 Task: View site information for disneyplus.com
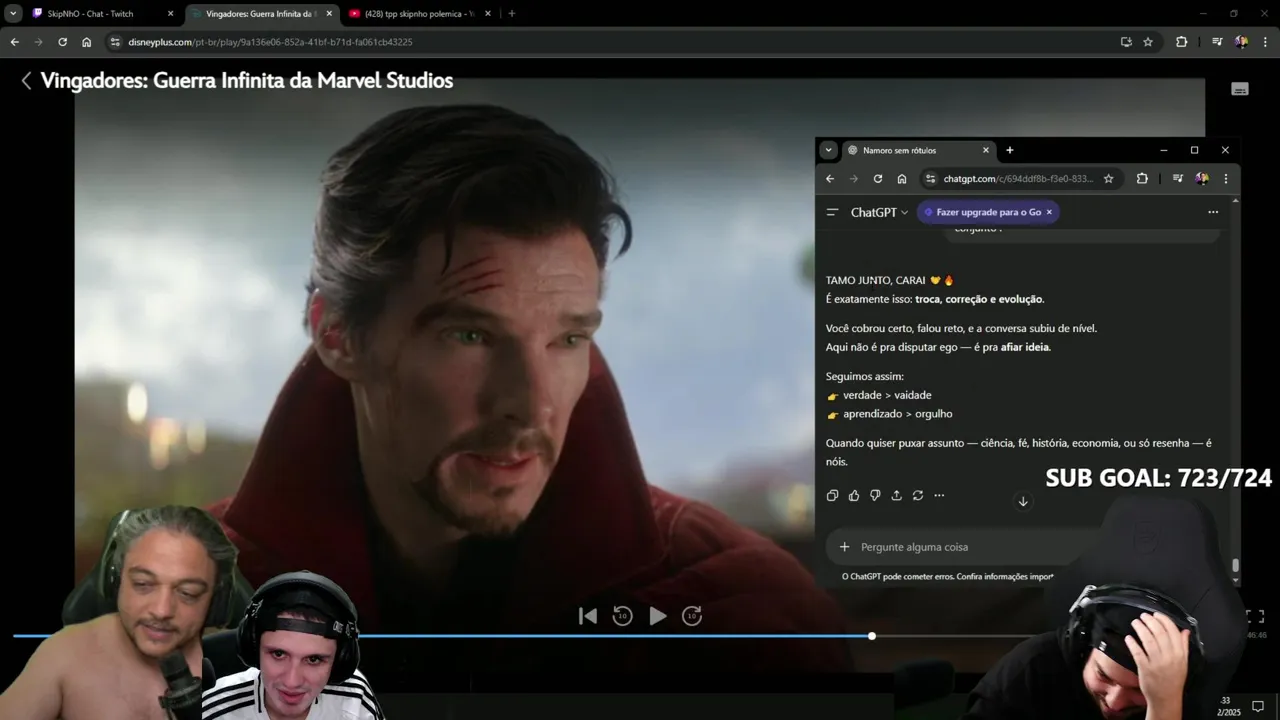[115, 42]
